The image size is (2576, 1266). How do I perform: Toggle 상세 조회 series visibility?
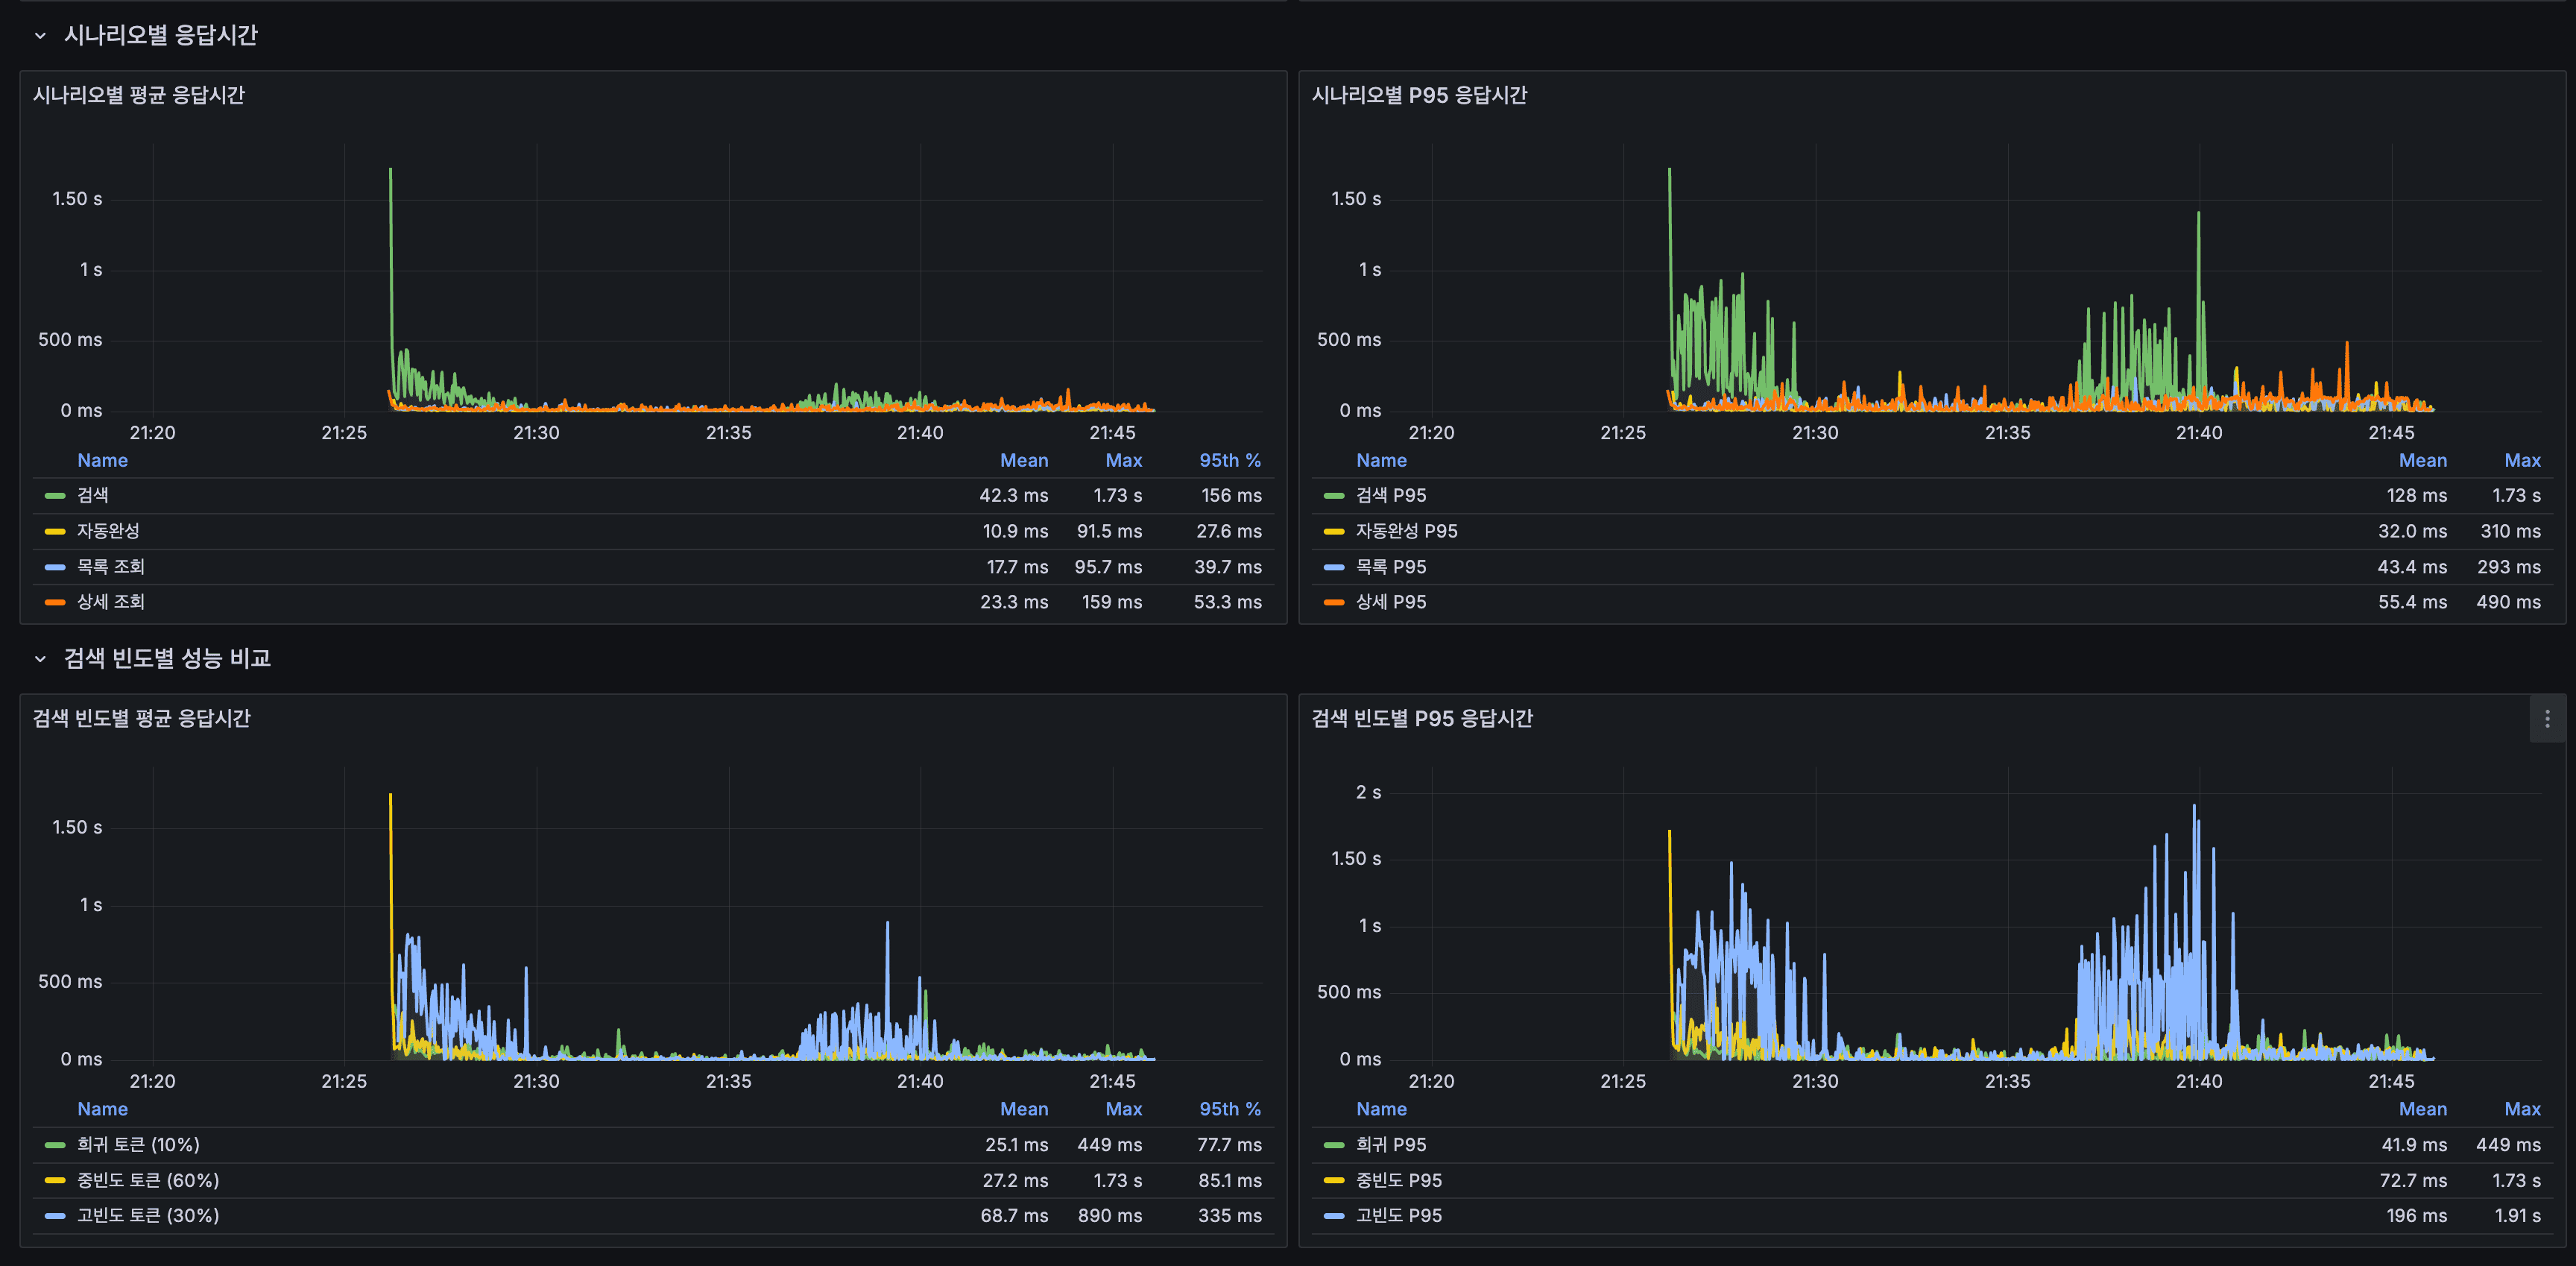(x=110, y=602)
